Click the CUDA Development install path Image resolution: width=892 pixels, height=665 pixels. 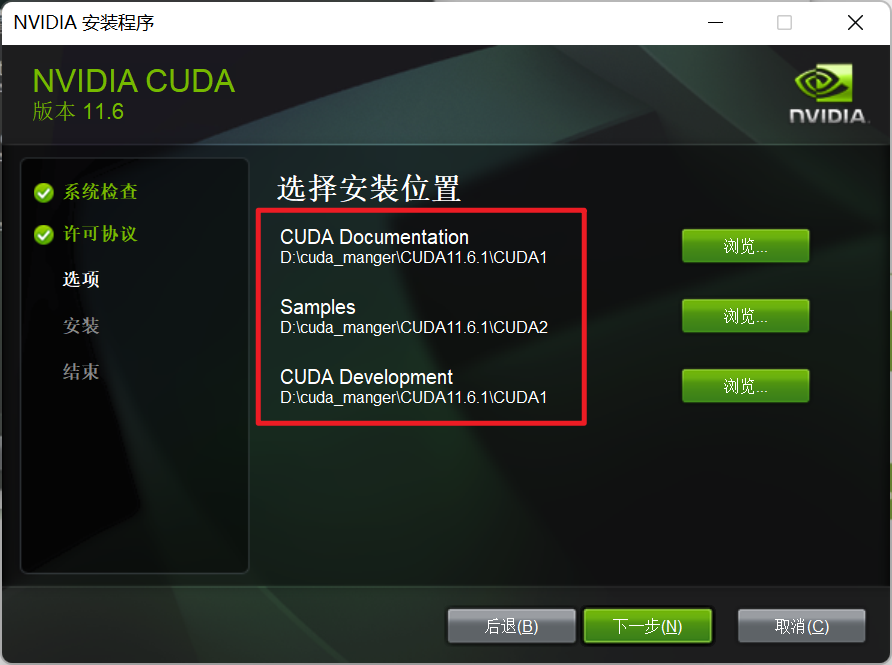click(x=414, y=398)
